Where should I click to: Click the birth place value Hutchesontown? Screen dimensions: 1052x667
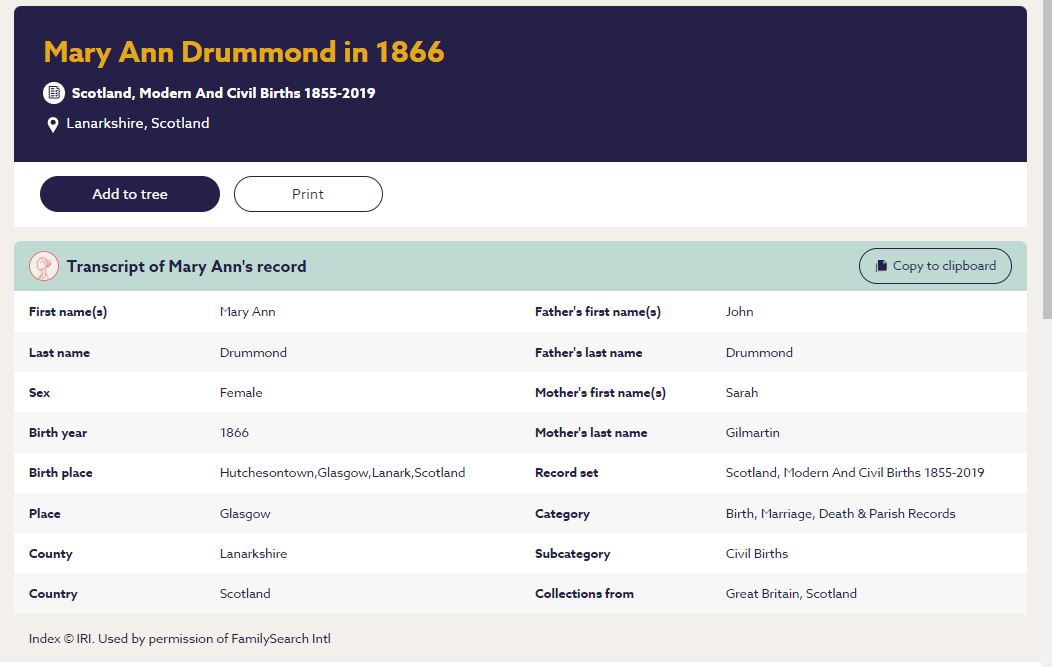click(342, 473)
